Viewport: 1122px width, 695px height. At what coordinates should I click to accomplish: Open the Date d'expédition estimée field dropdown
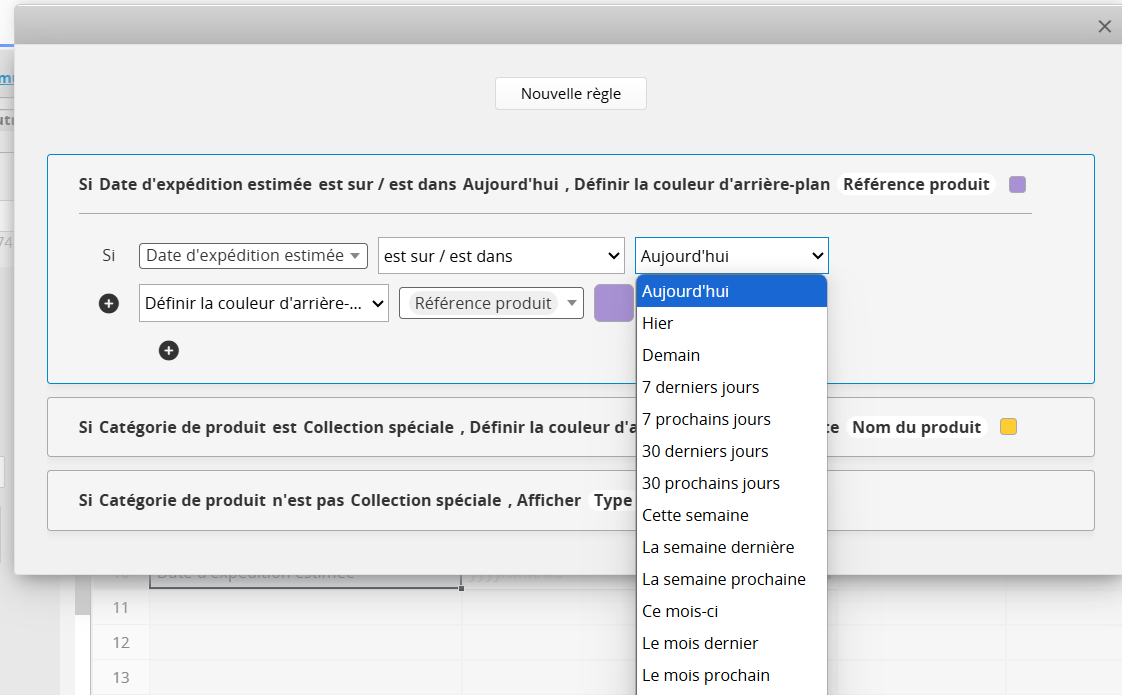(253, 256)
